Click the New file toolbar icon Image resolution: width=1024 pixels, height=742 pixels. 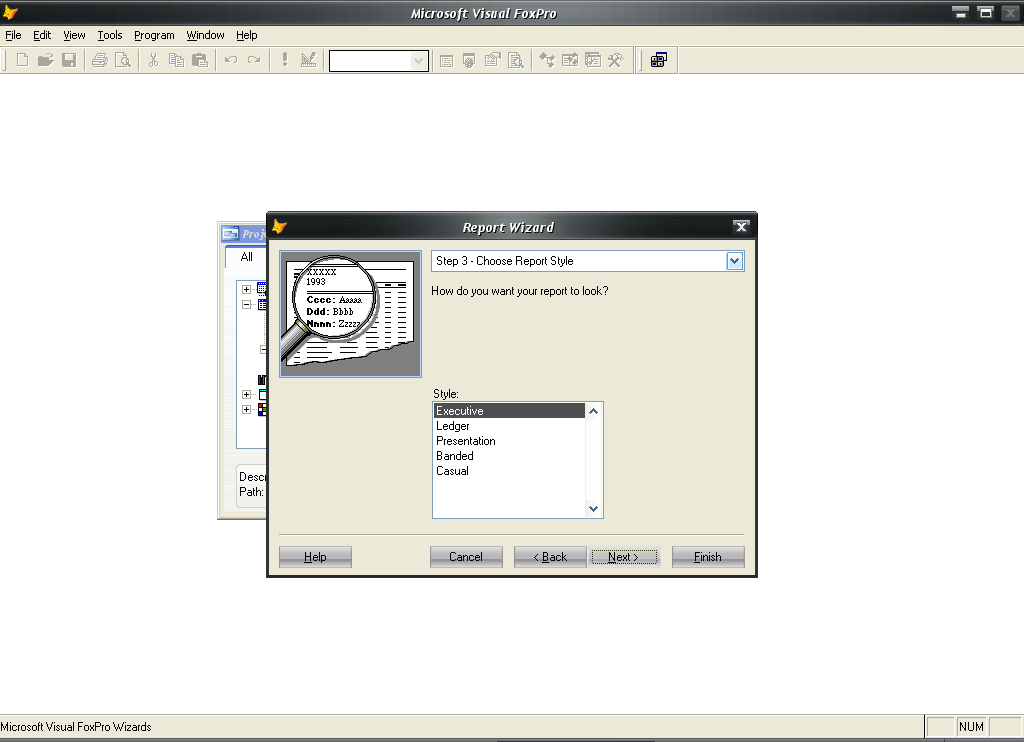pyautogui.click(x=22, y=60)
